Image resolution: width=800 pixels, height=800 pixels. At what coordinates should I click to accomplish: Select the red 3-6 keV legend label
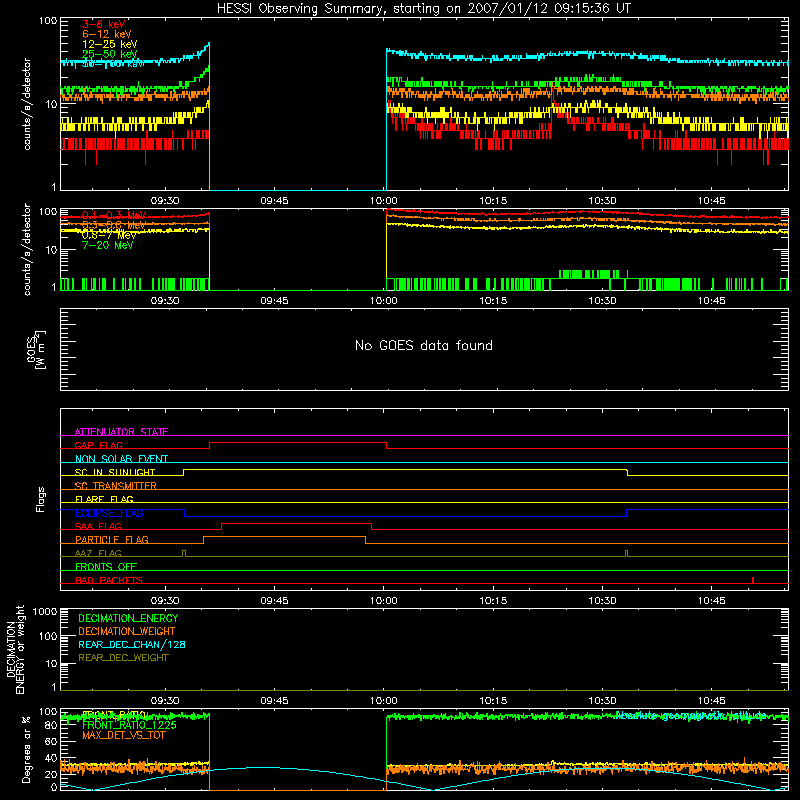click(x=104, y=24)
